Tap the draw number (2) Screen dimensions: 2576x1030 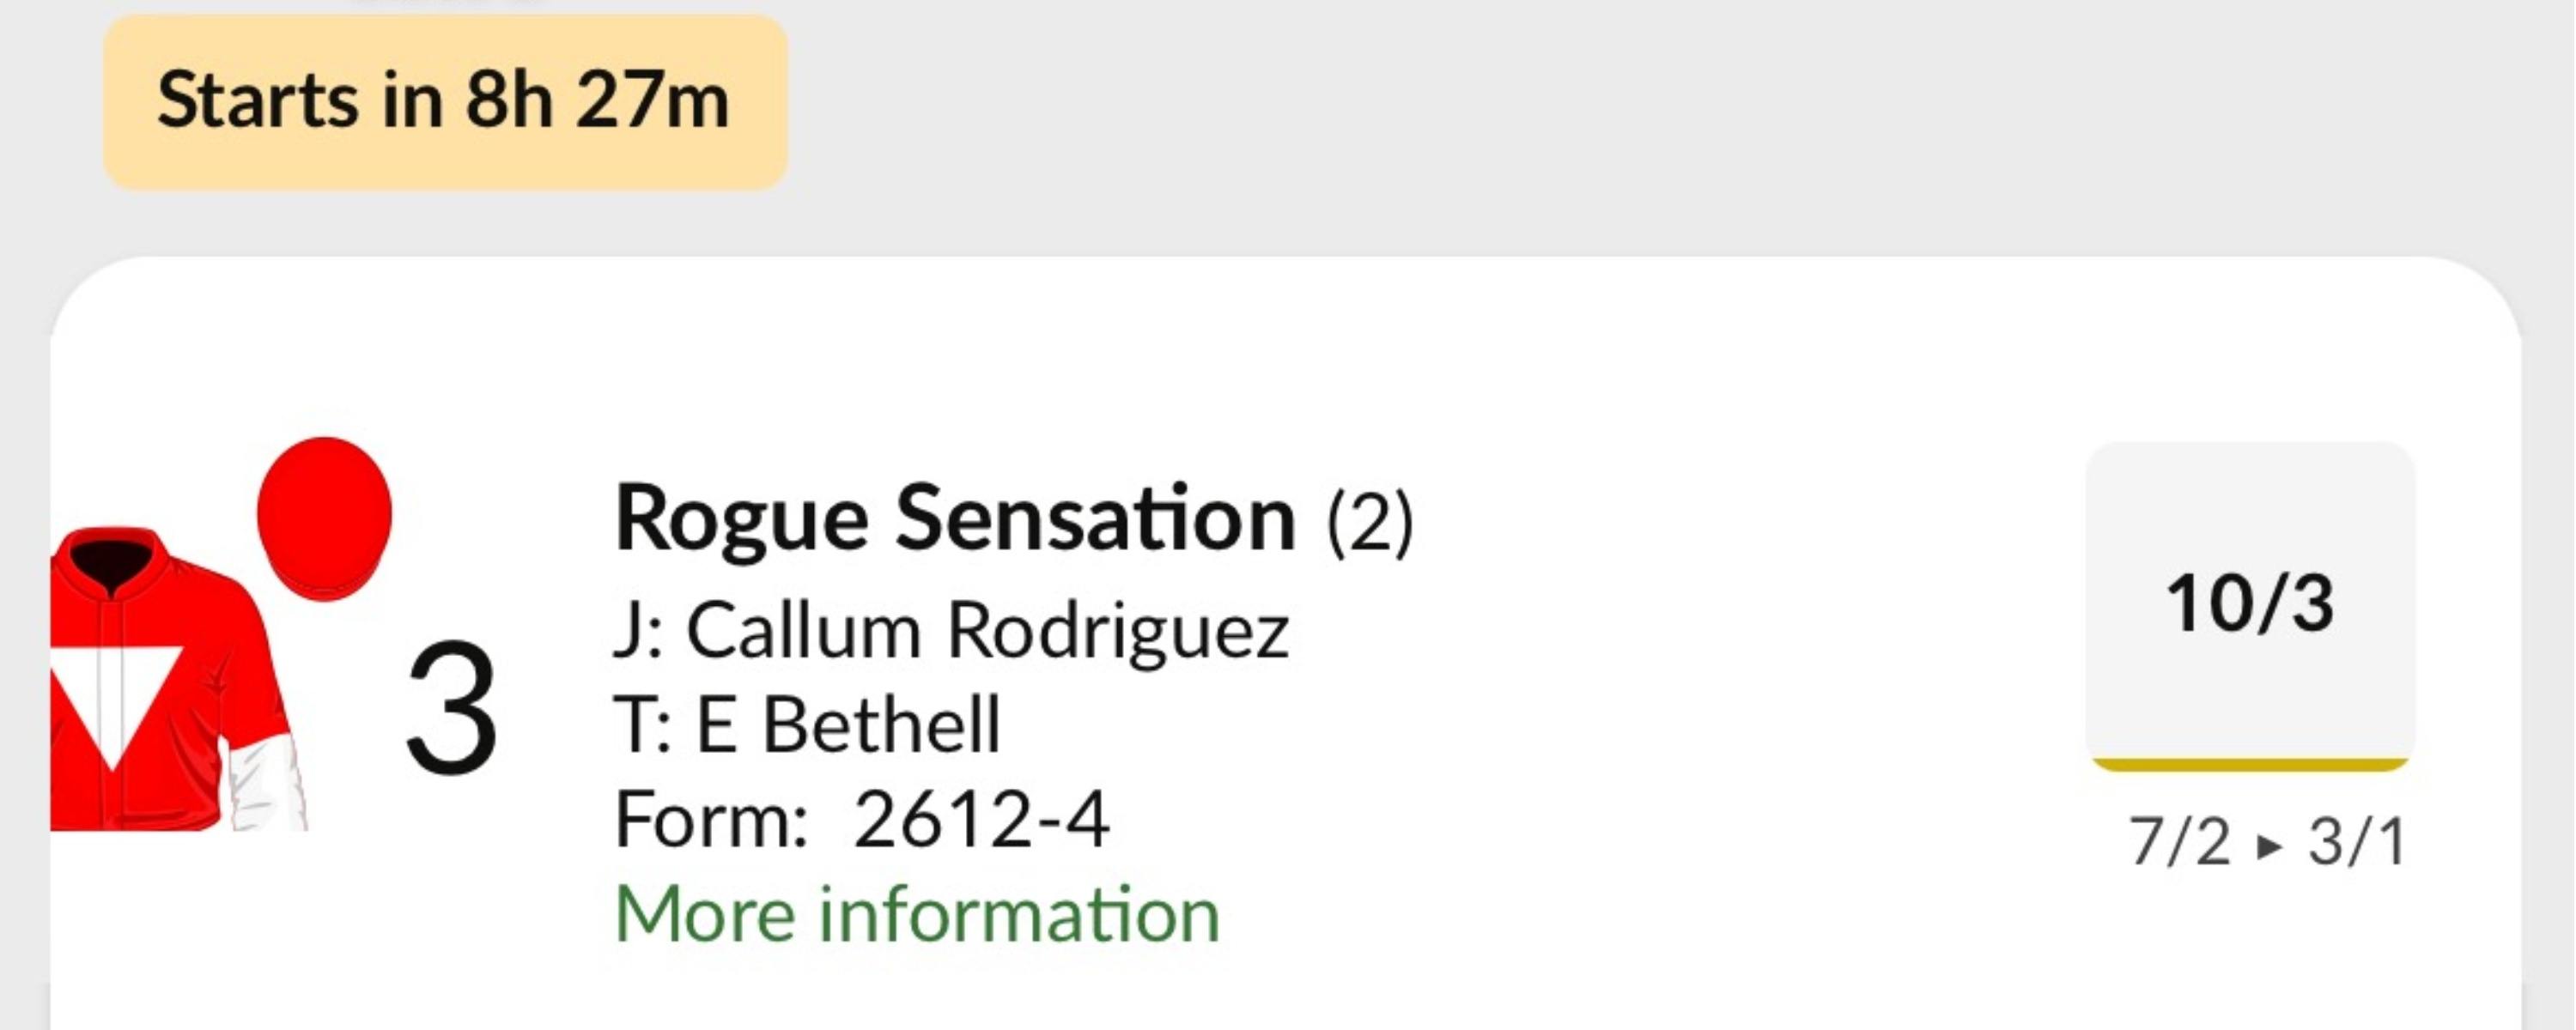(1369, 522)
